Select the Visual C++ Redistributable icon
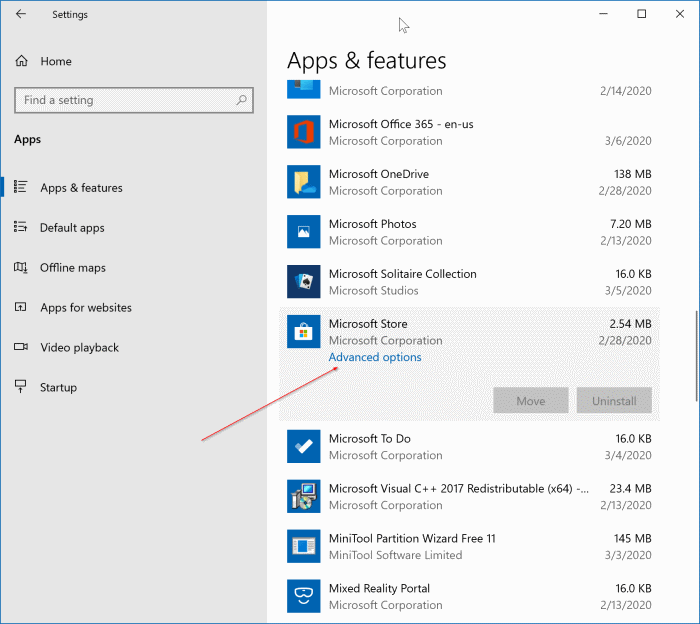 click(304, 496)
